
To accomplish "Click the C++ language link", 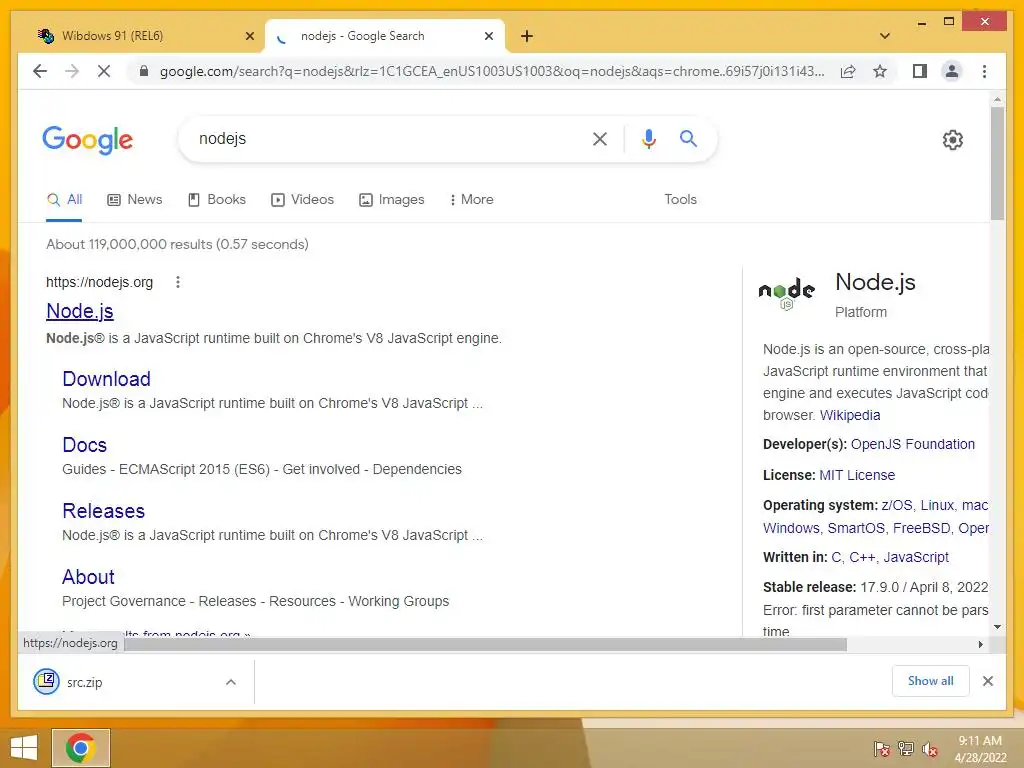I will click(862, 558).
